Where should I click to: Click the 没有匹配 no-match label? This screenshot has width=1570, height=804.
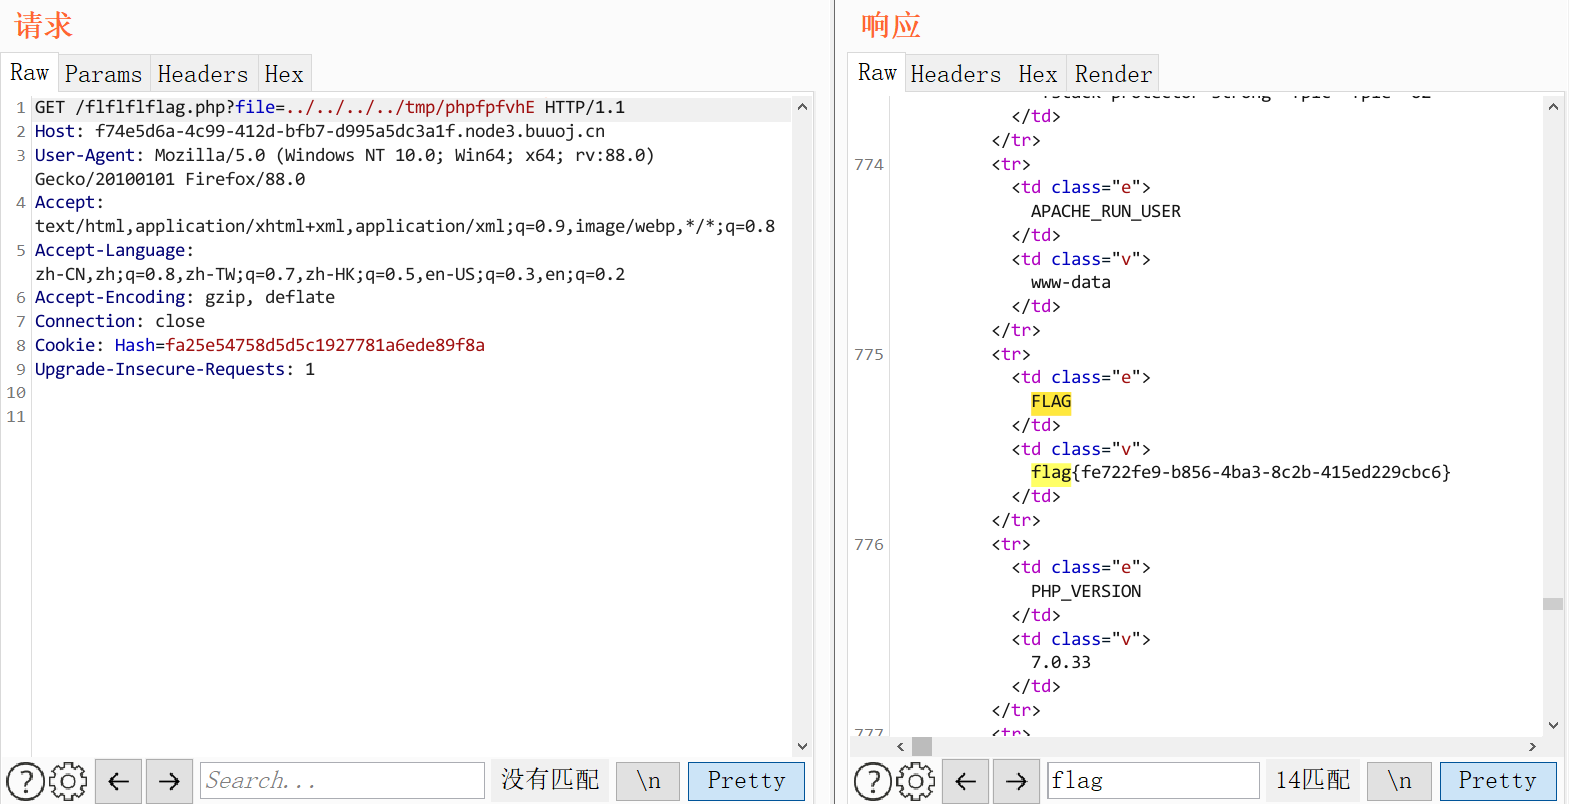click(x=550, y=780)
